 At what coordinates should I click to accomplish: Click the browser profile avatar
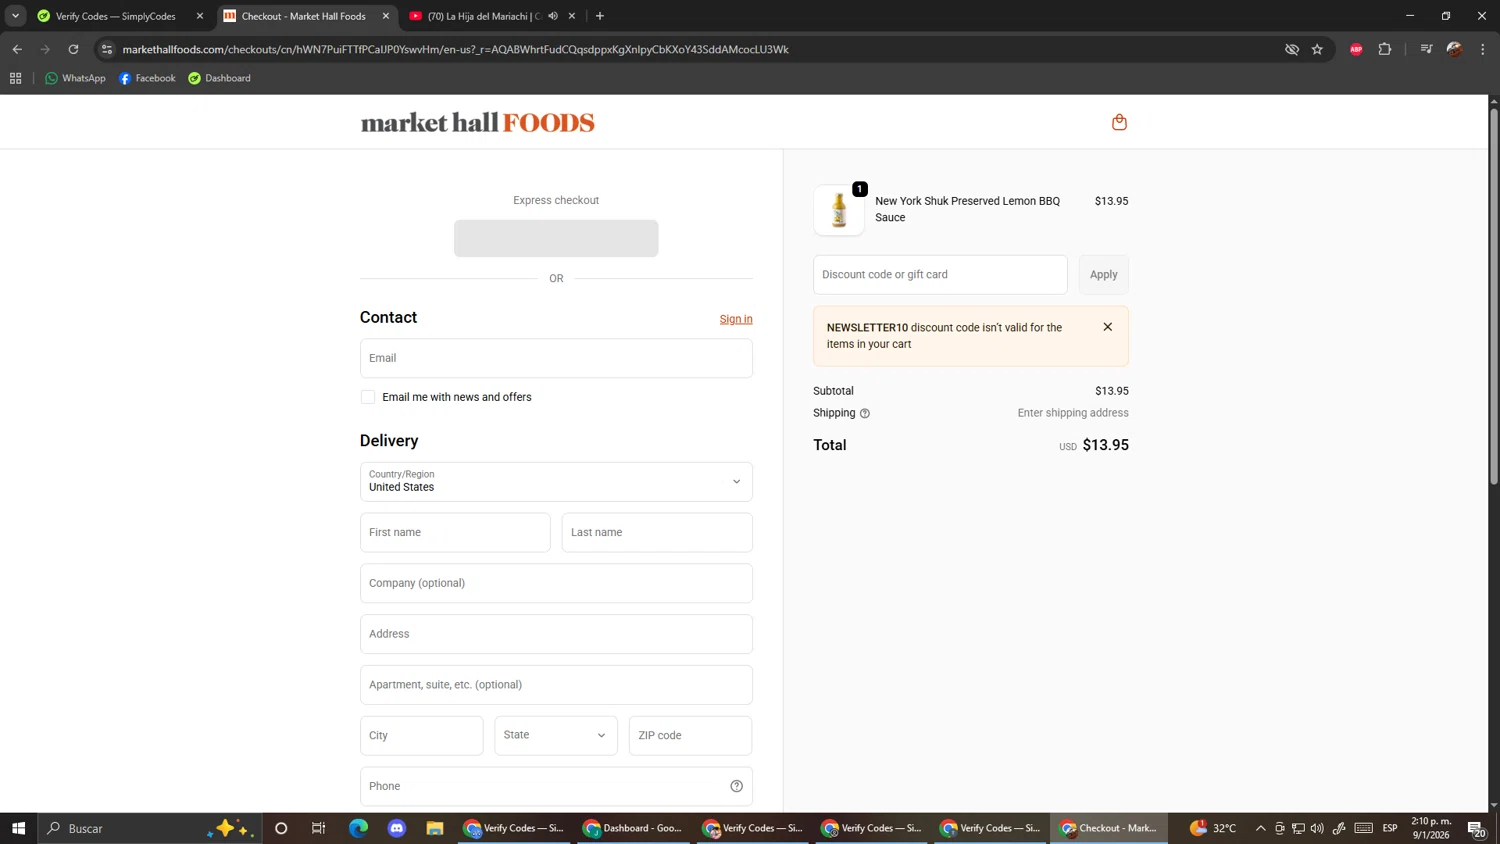(x=1455, y=49)
